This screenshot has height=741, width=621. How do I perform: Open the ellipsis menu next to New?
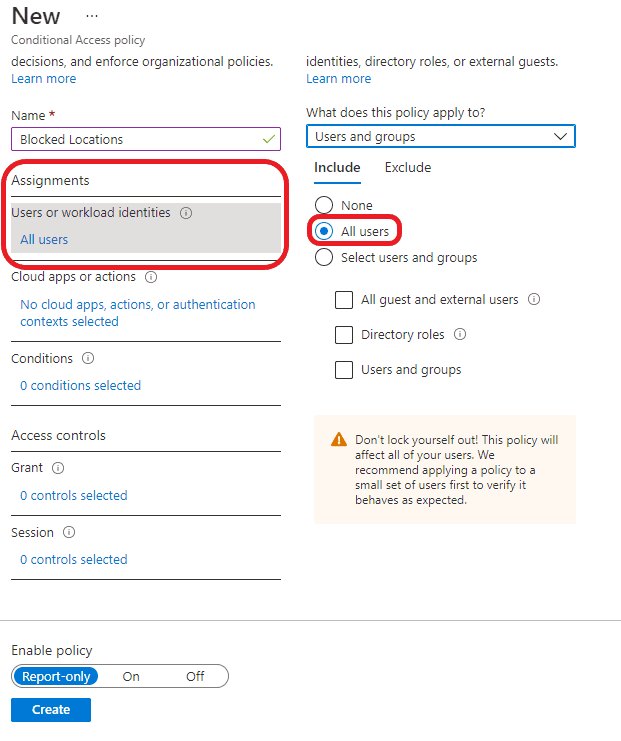tap(93, 17)
